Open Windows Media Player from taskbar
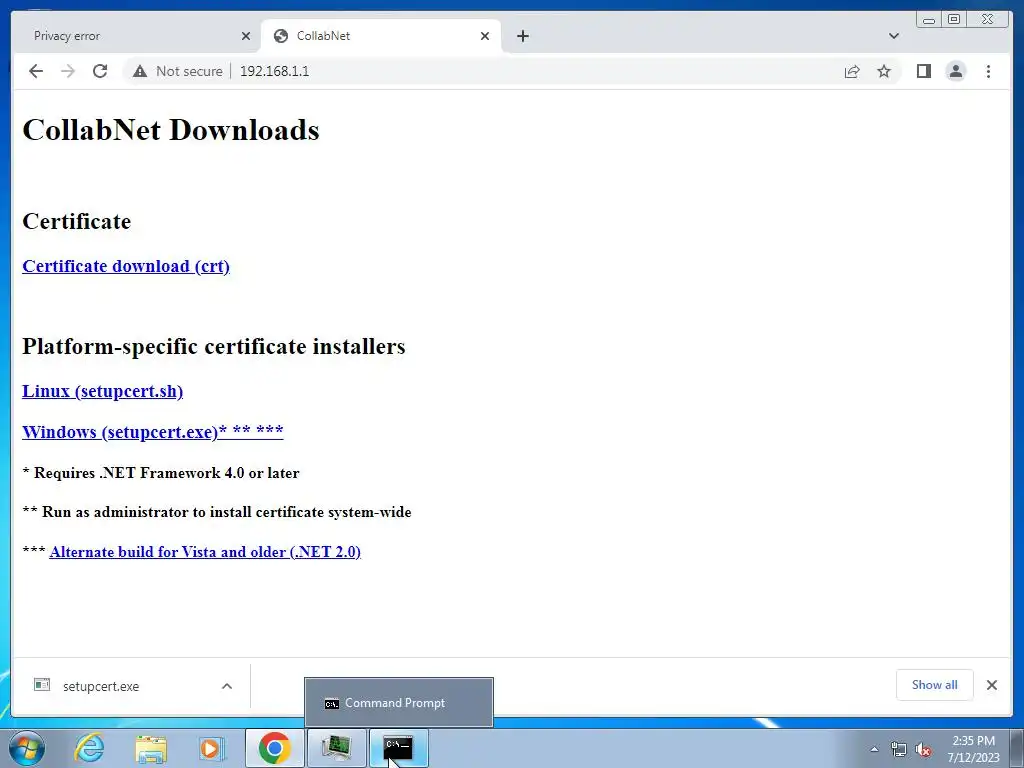 [x=212, y=748]
